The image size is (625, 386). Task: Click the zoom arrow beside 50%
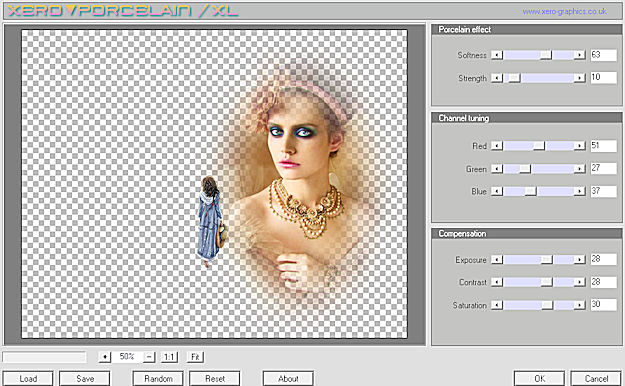coord(104,356)
